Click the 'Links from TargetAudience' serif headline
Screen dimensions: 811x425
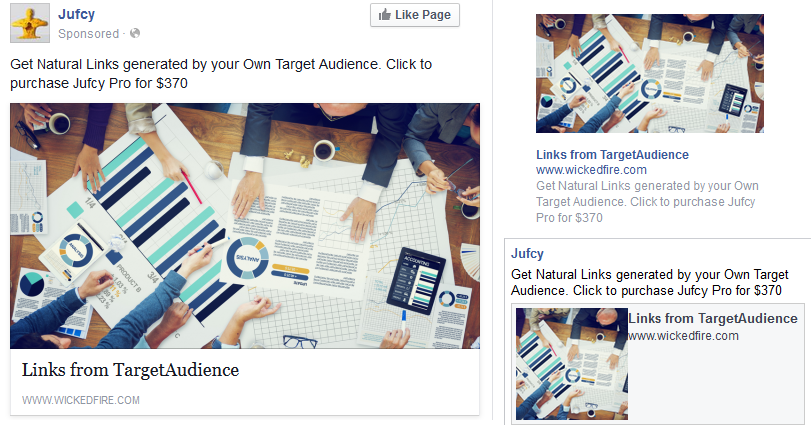[x=130, y=370]
